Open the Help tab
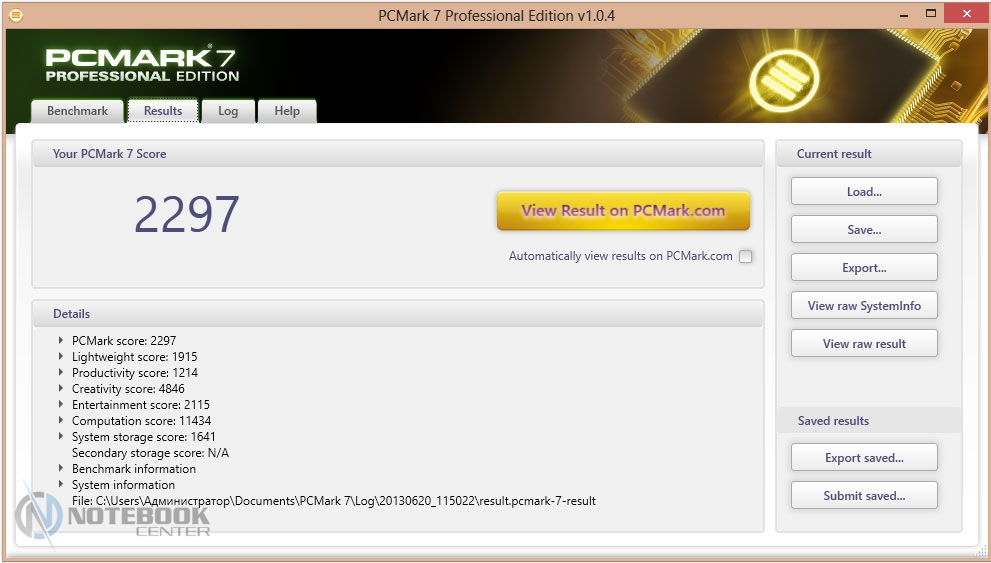 pos(287,111)
